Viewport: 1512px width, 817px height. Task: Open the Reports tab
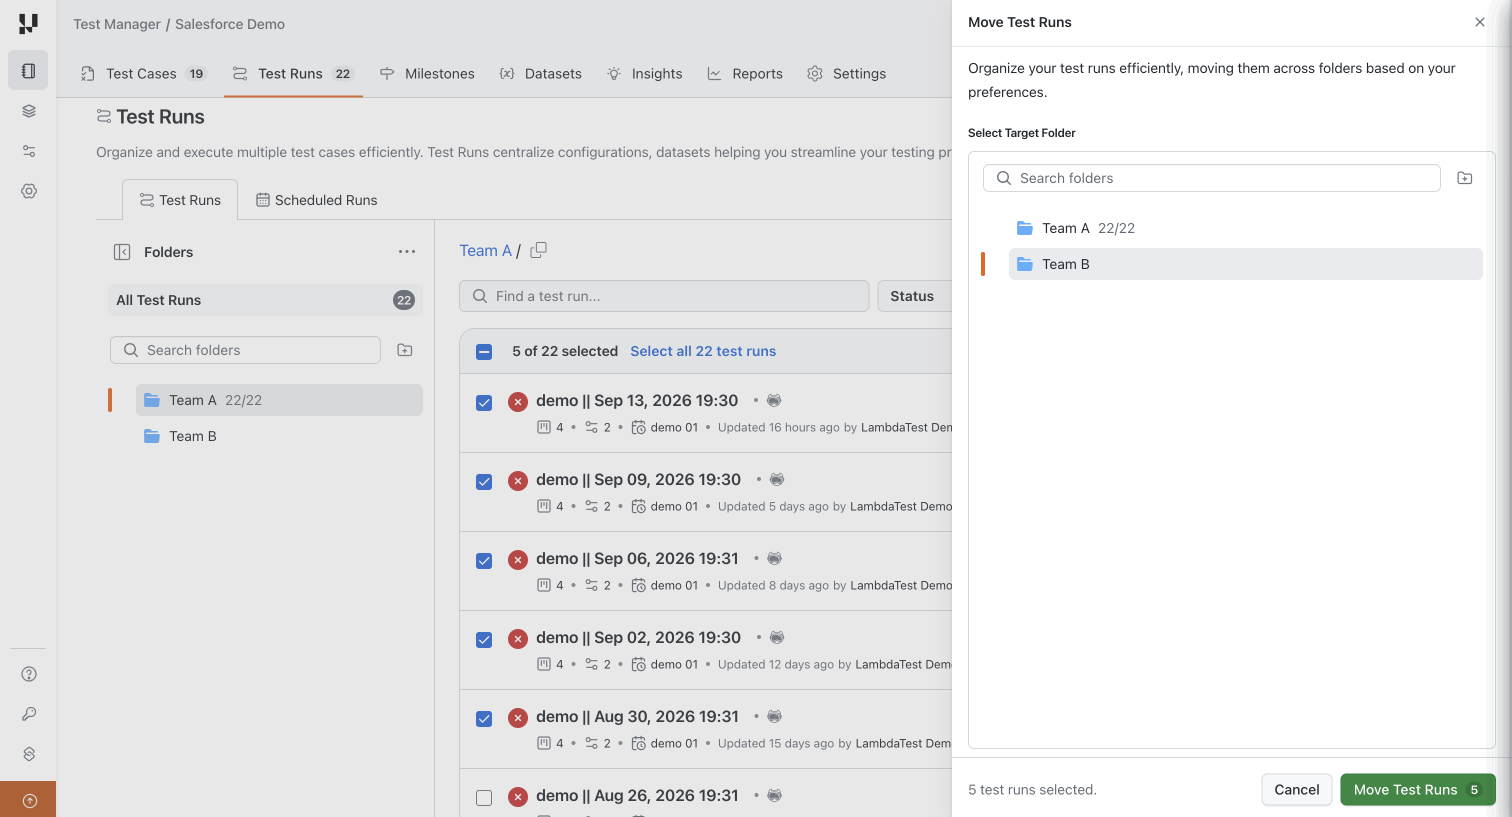pos(745,74)
